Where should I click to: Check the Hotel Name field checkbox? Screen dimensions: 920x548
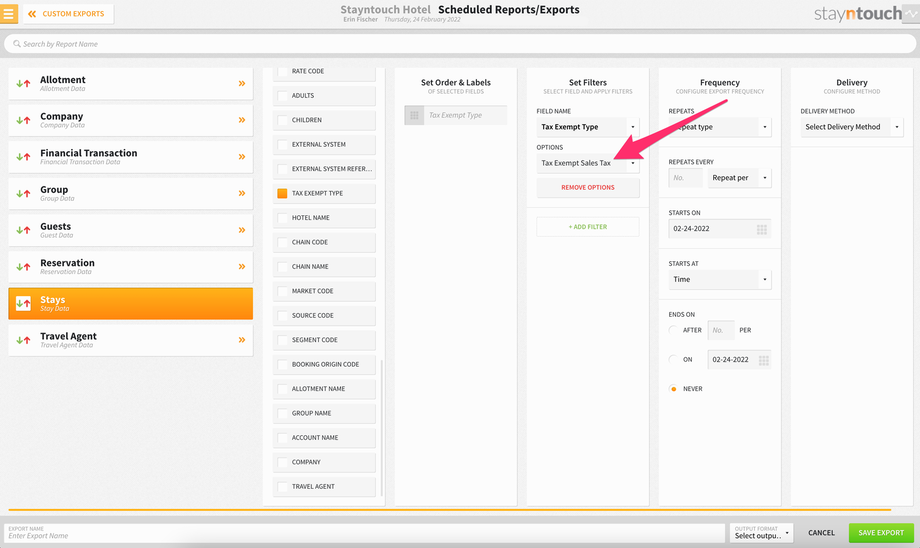tap(282, 218)
